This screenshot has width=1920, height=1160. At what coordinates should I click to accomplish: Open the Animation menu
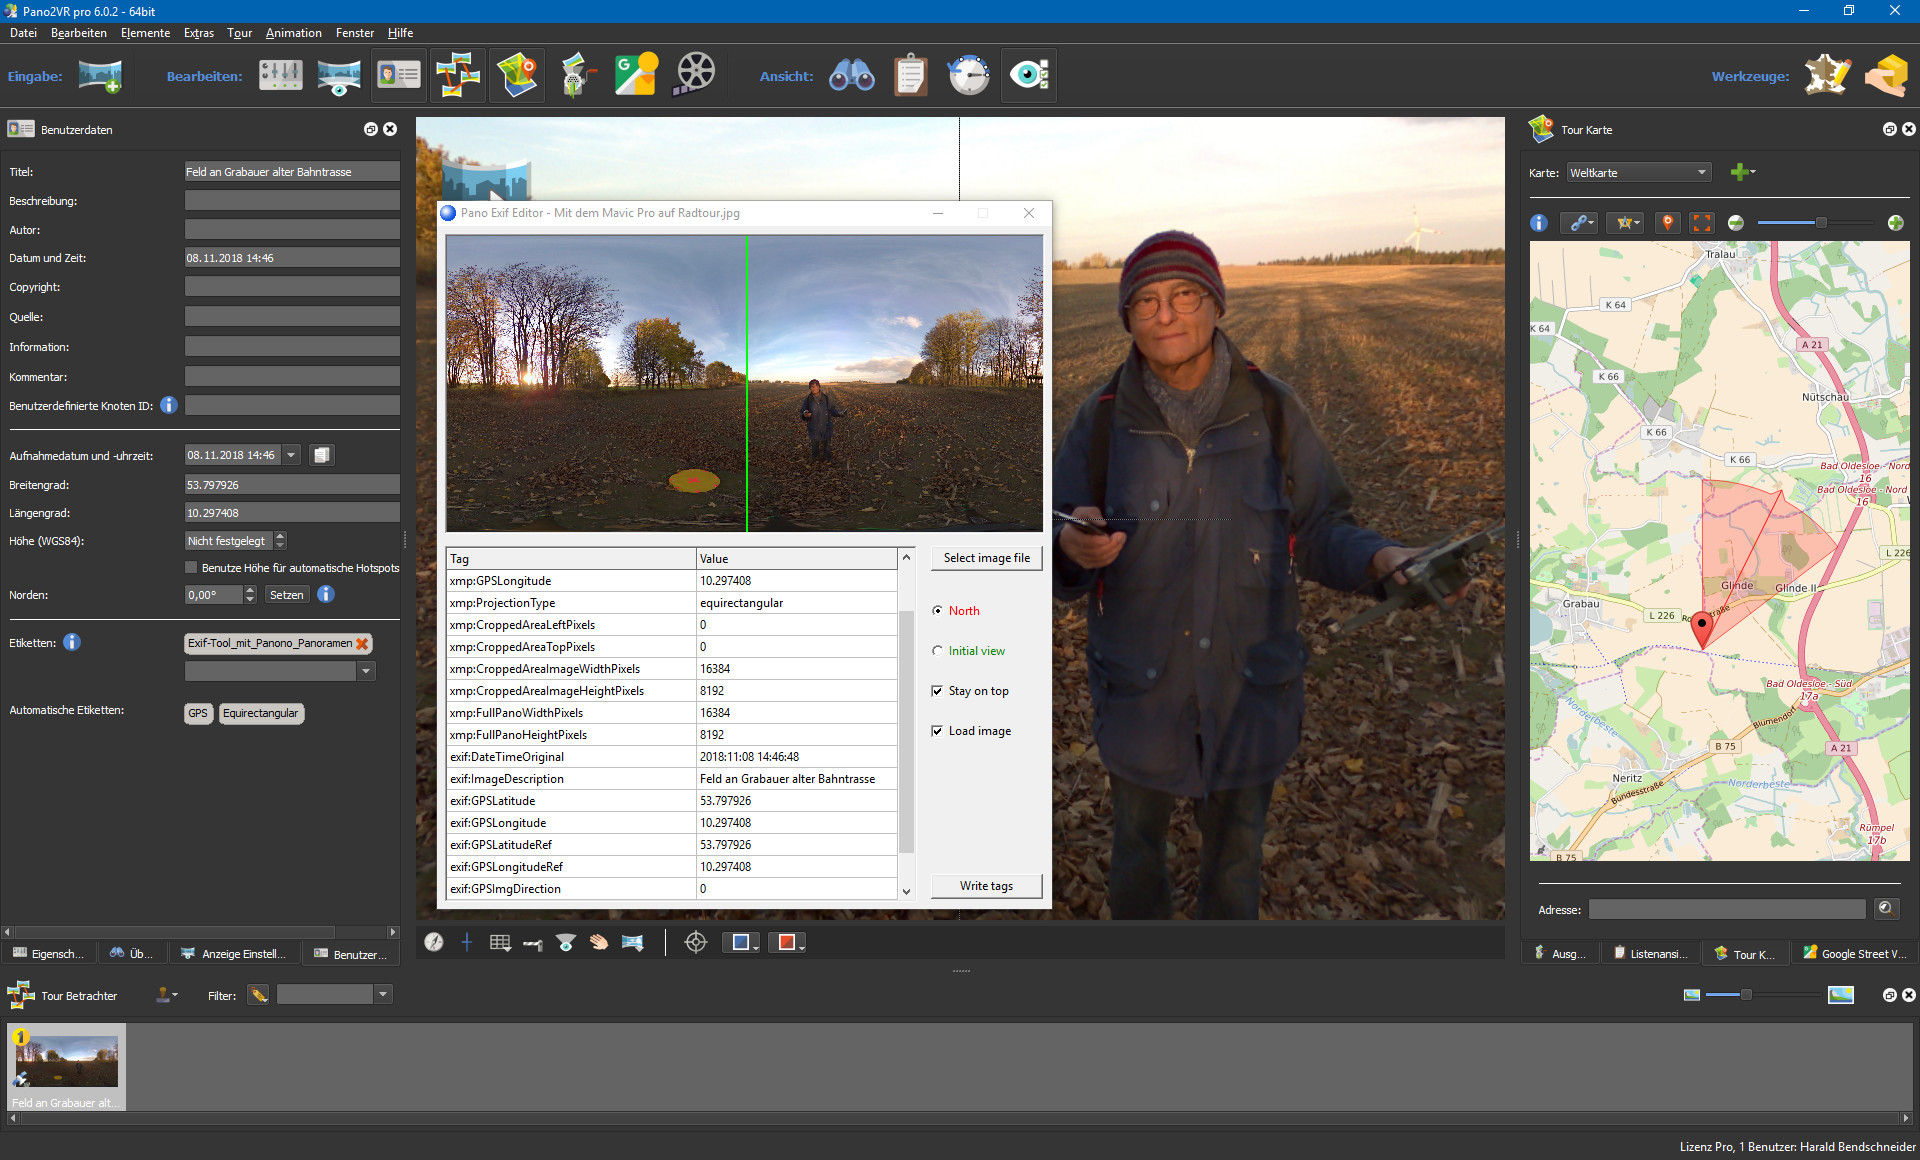click(293, 33)
